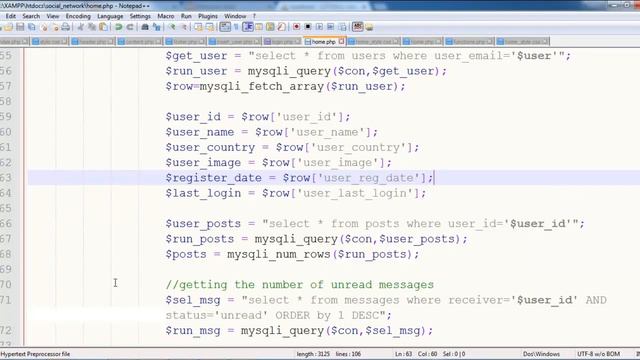The image size is (640, 360).
Task: Open the Search menu
Action: point(31,16)
